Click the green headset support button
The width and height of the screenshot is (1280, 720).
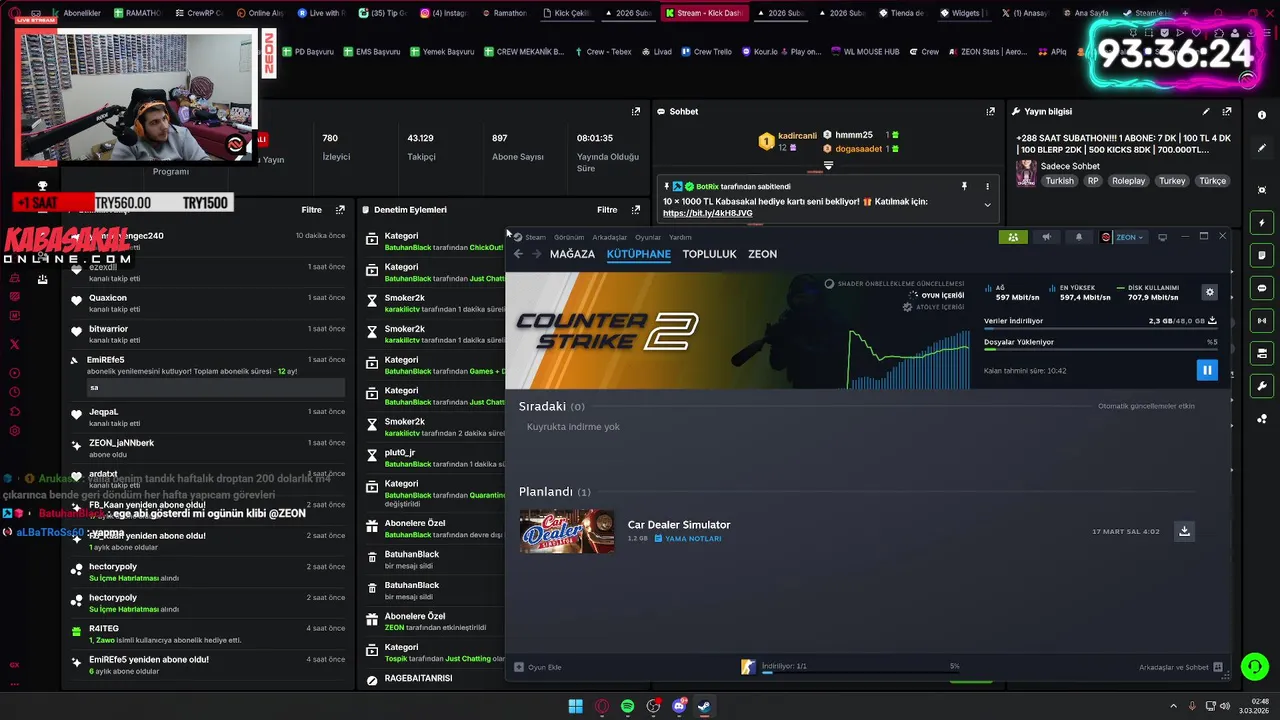(1253, 665)
